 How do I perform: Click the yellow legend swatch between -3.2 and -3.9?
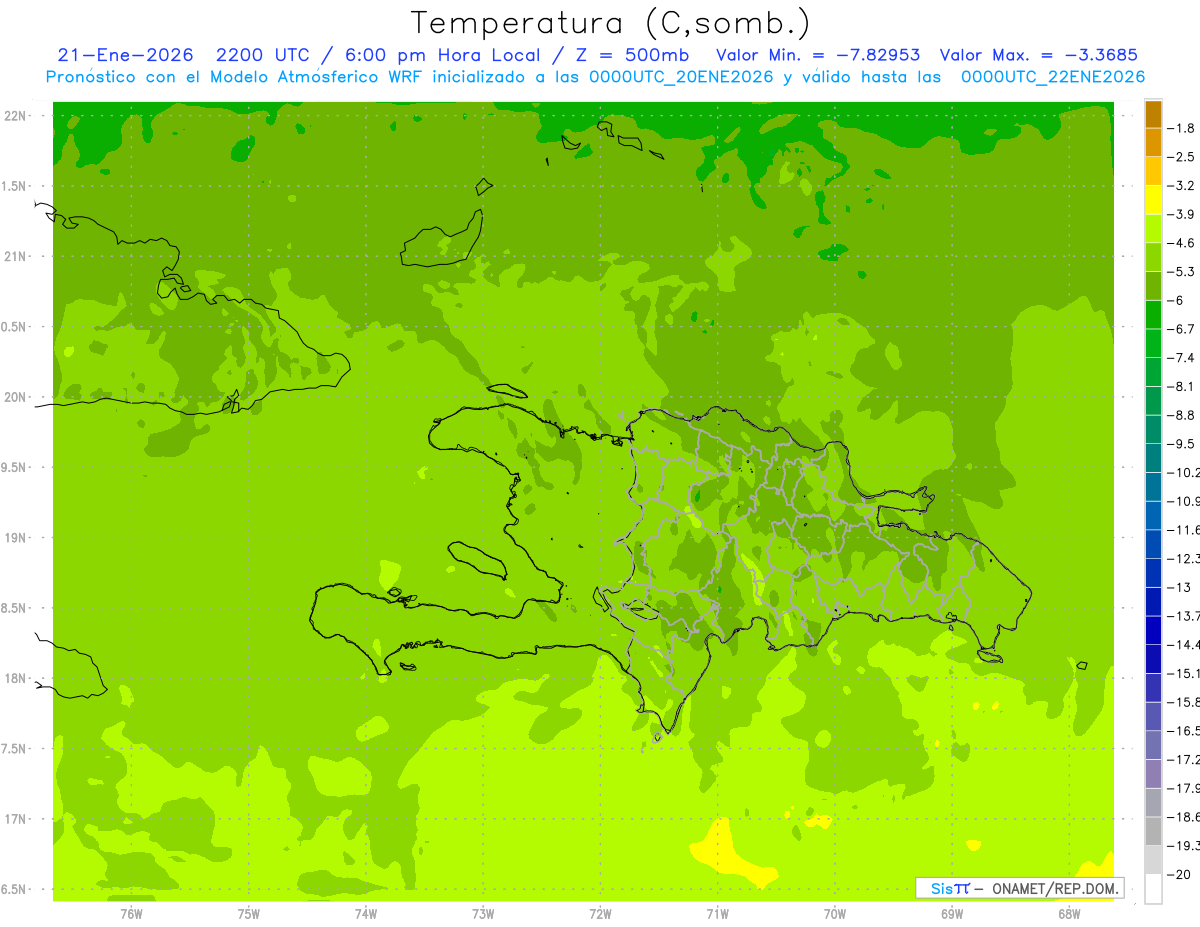pyautogui.click(x=1153, y=200)
